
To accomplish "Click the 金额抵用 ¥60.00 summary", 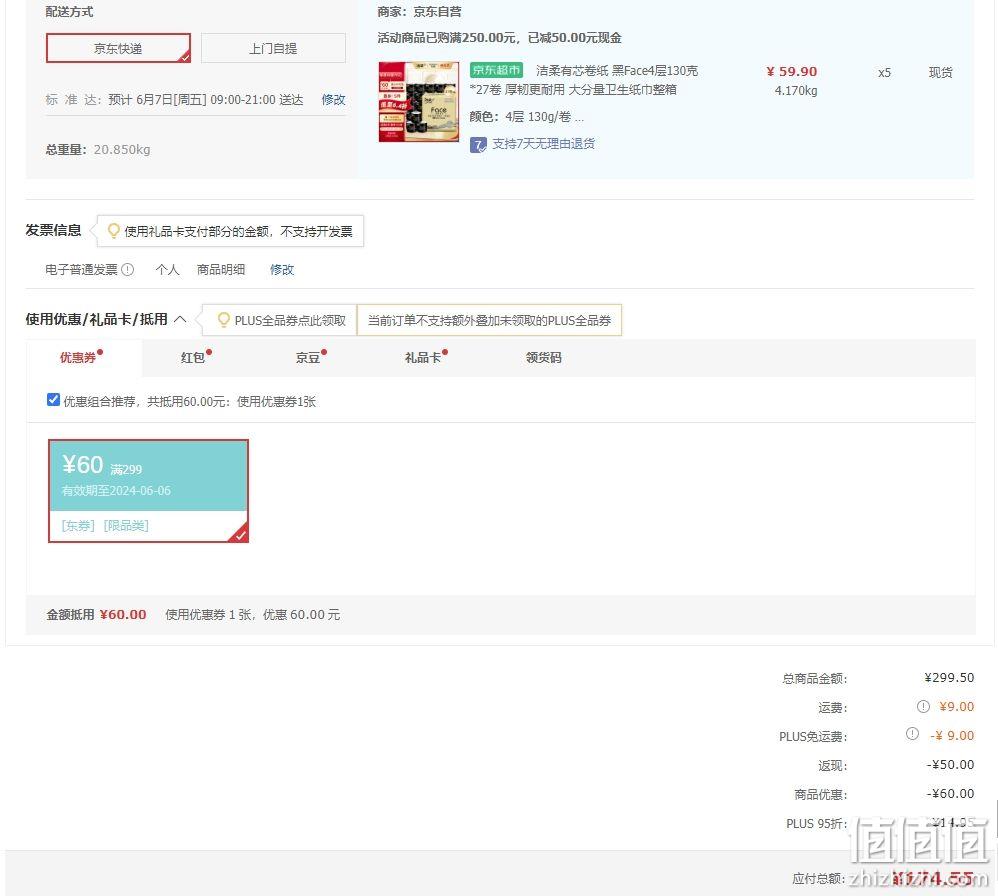I will tap(96, 614).
